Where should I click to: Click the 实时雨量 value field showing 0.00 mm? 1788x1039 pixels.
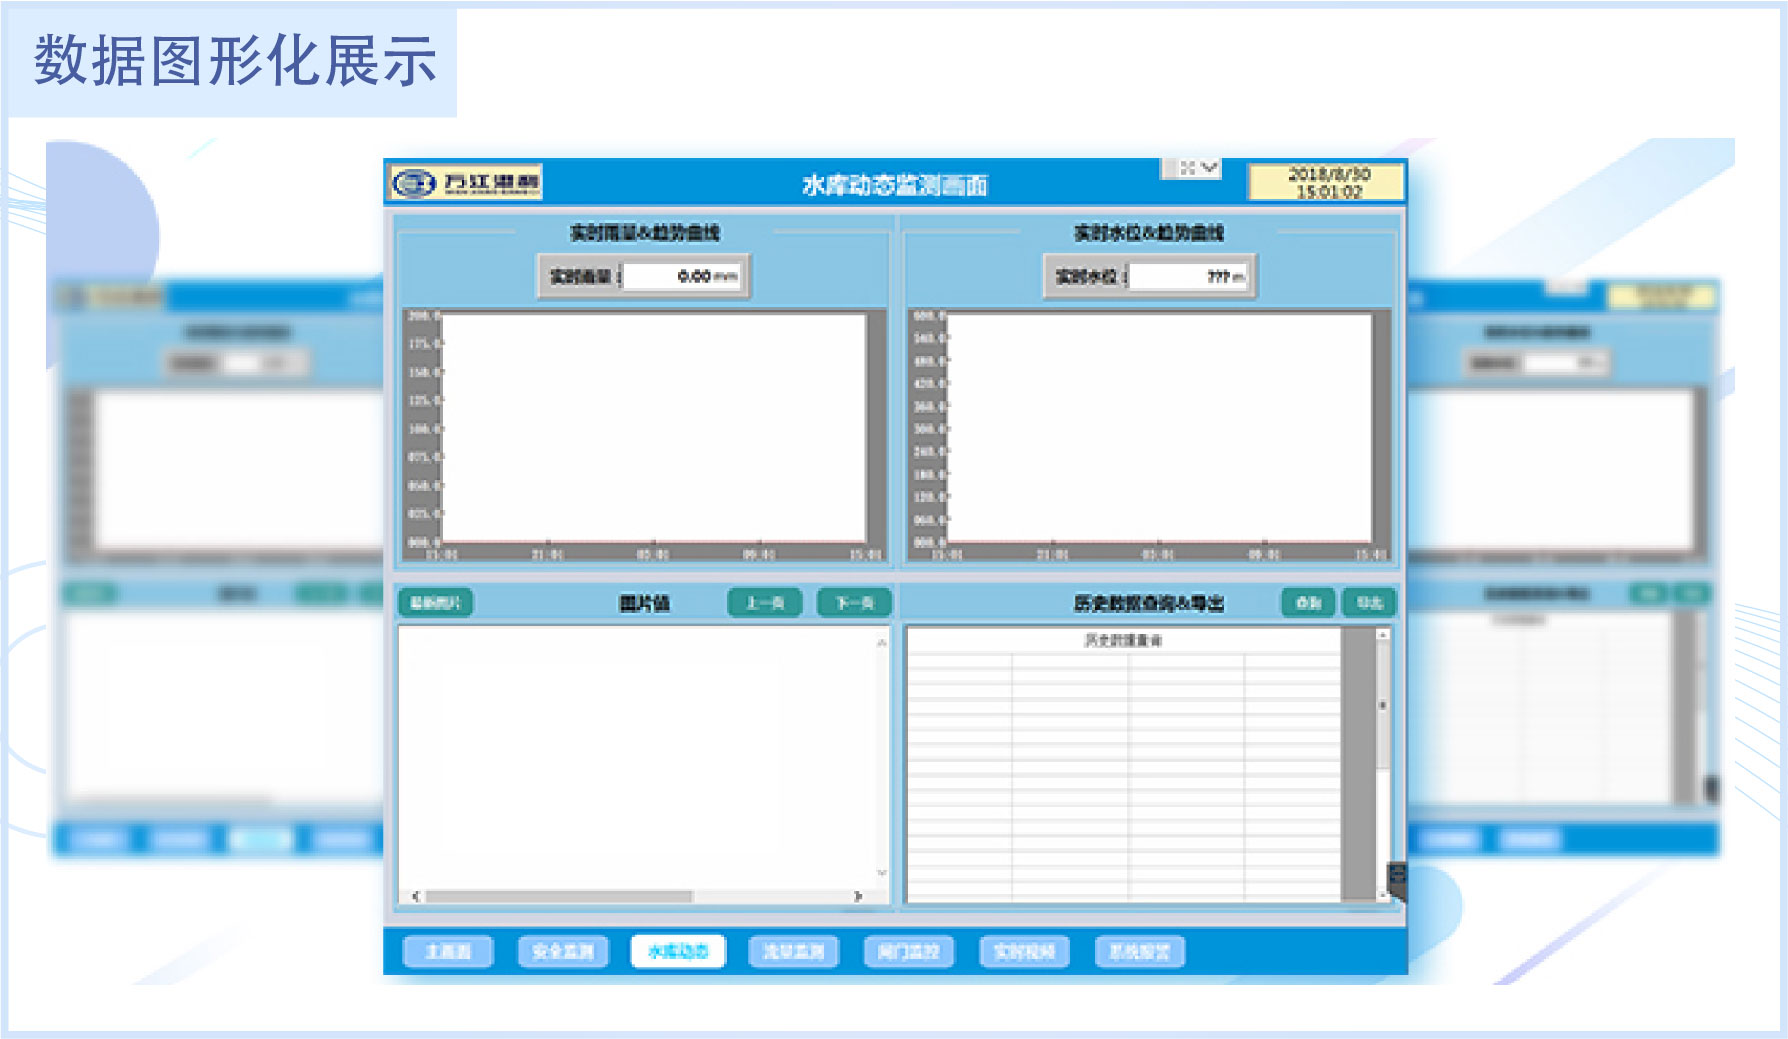point(683,276)
